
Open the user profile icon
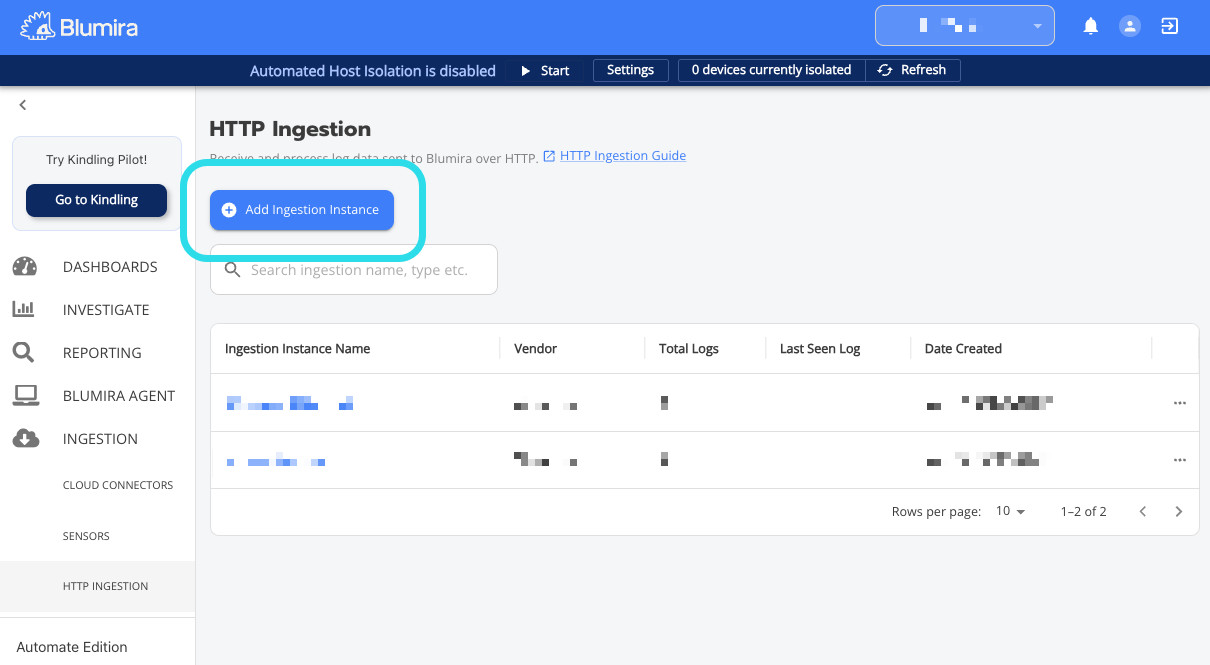tap(1130, 27)
